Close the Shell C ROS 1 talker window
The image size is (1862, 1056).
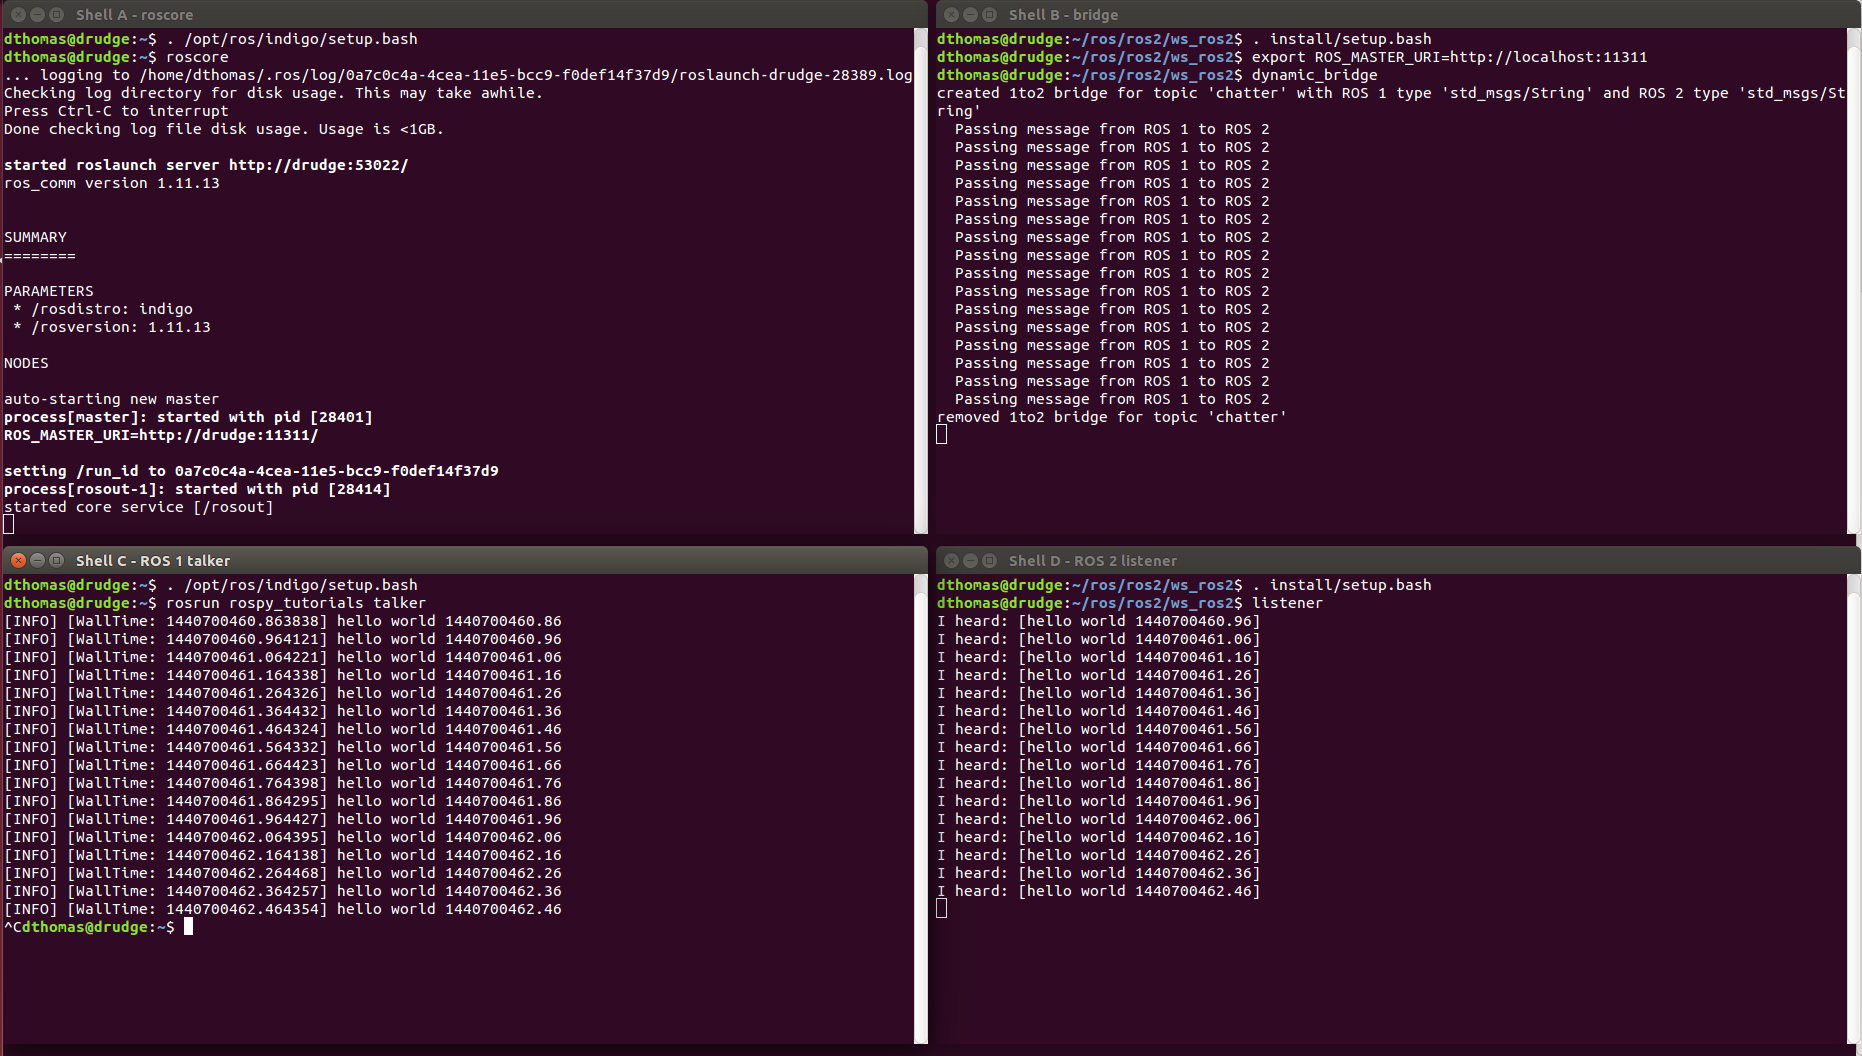pos(18,560)
